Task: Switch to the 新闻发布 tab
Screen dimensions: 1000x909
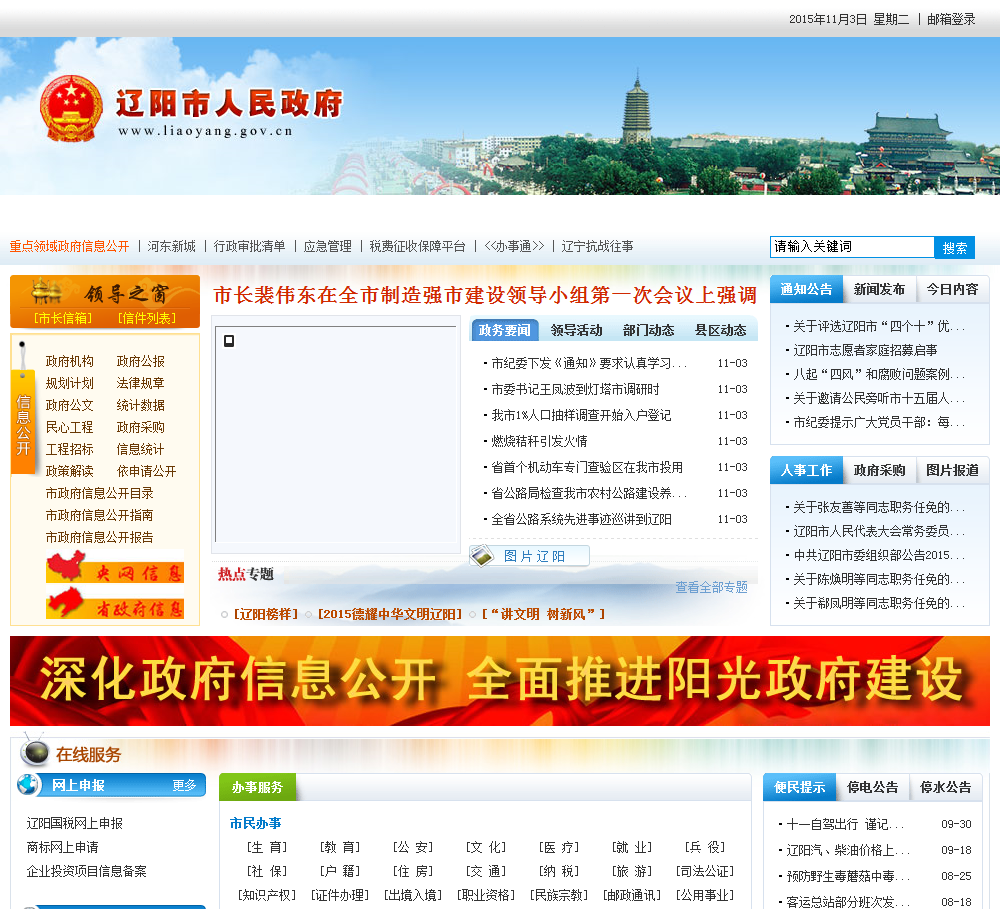Action: tap(879, 290)
